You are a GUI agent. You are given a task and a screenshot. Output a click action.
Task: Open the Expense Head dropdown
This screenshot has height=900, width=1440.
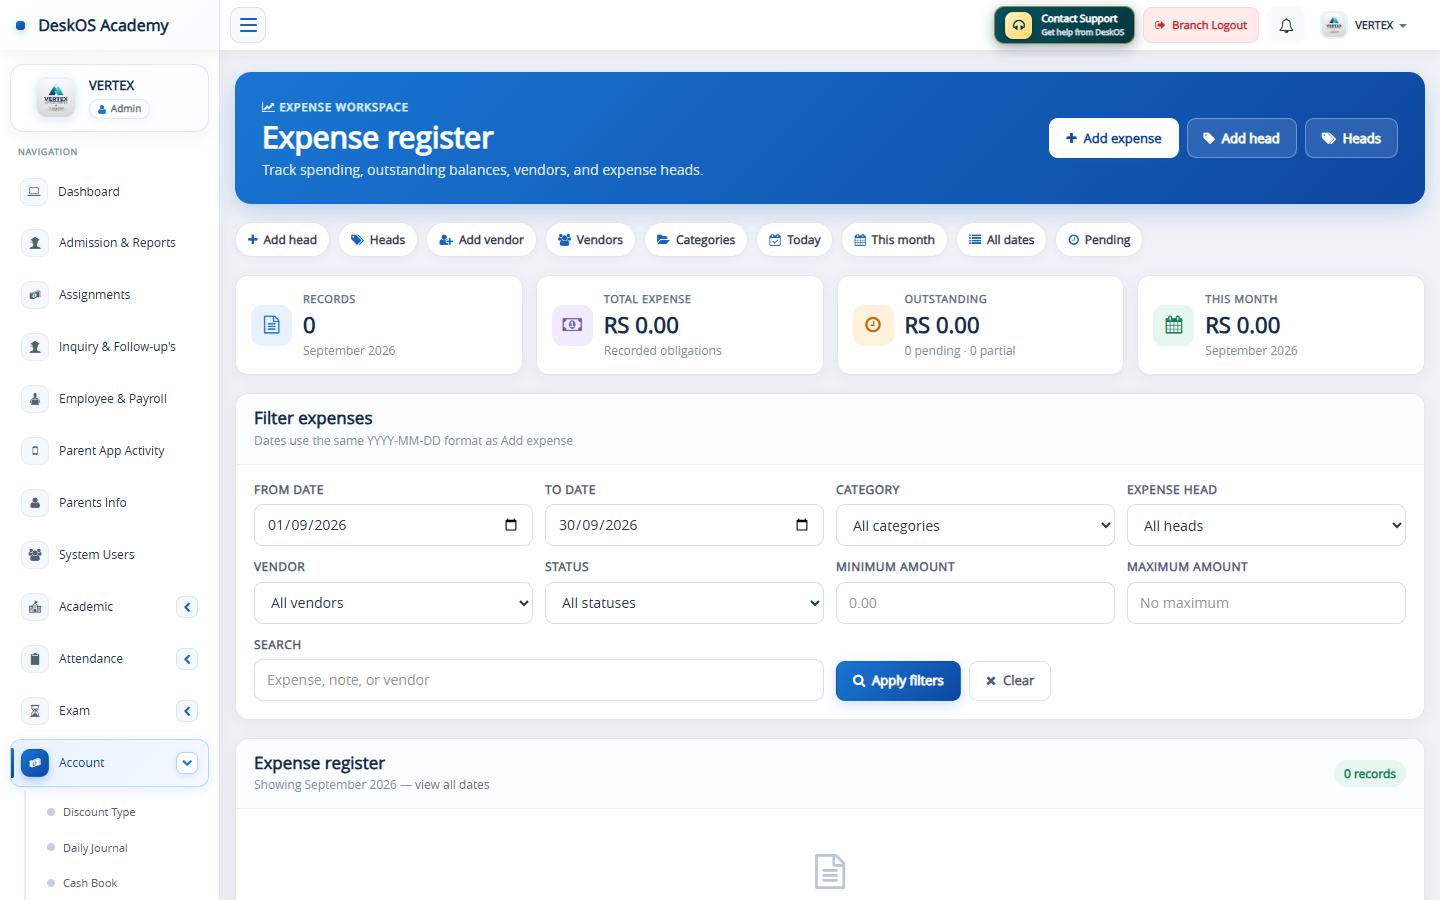(x=1266, y=526)
